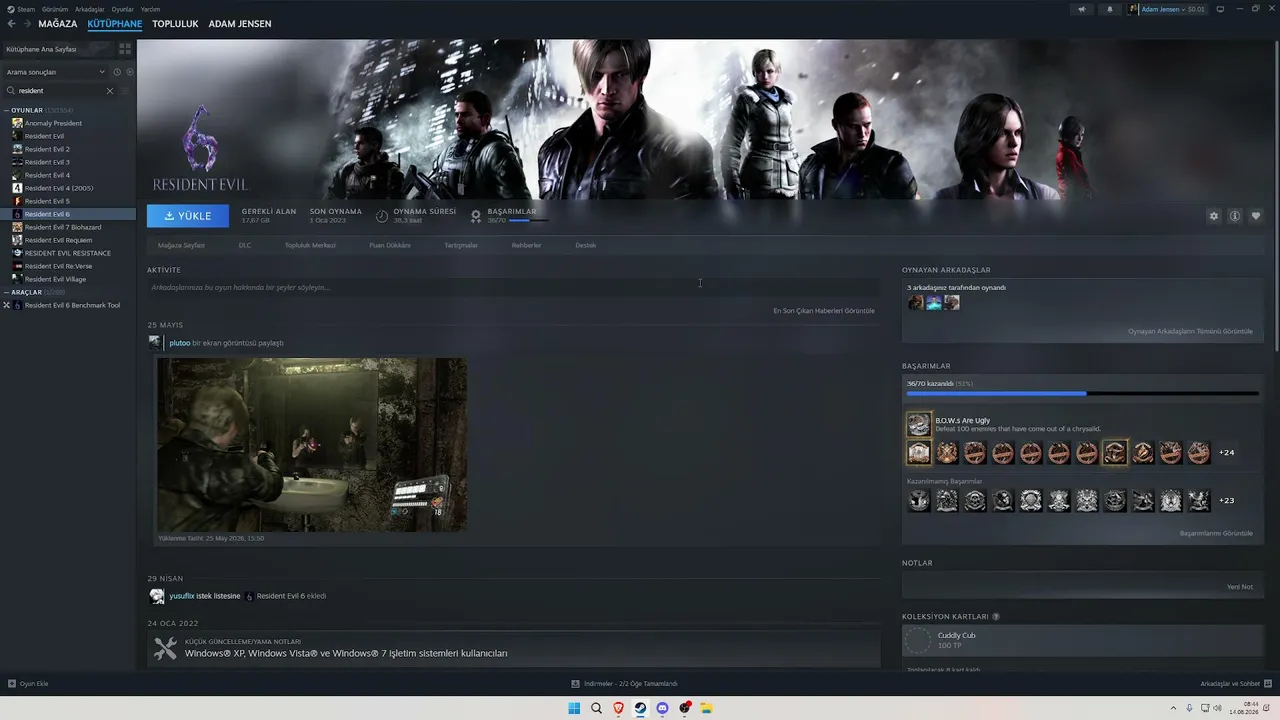Viewport: 1280px width, 720px height.
Task: Go back with the left navigation arrow
Action: coord(11,24)
